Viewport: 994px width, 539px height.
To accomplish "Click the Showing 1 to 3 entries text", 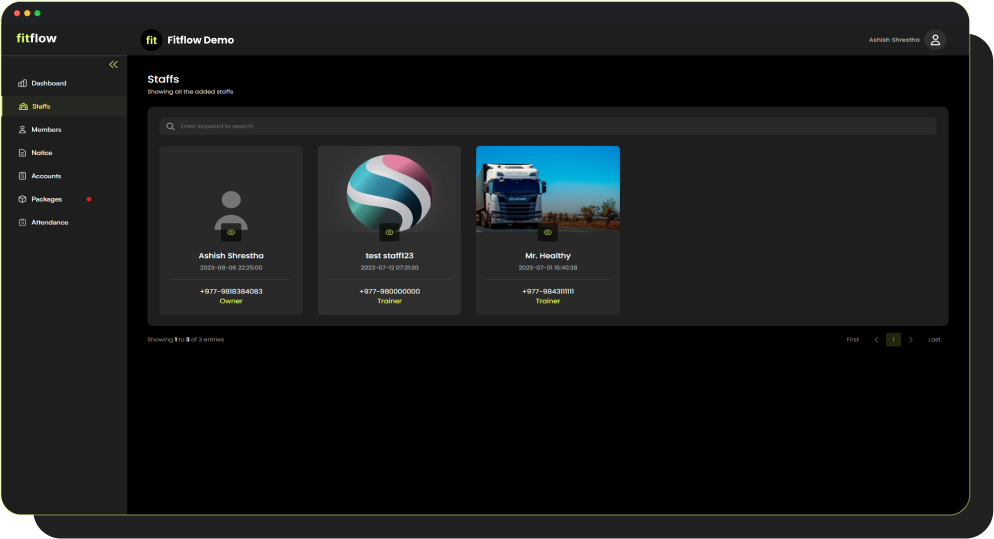I will [186, 340].
